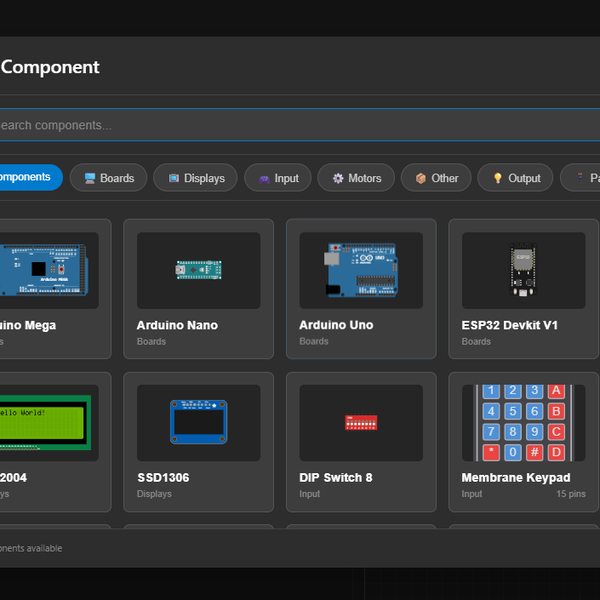Click Boards label under Arduino Nano
Viewport: 600px width, 600px height.
(x=151, y=341)
